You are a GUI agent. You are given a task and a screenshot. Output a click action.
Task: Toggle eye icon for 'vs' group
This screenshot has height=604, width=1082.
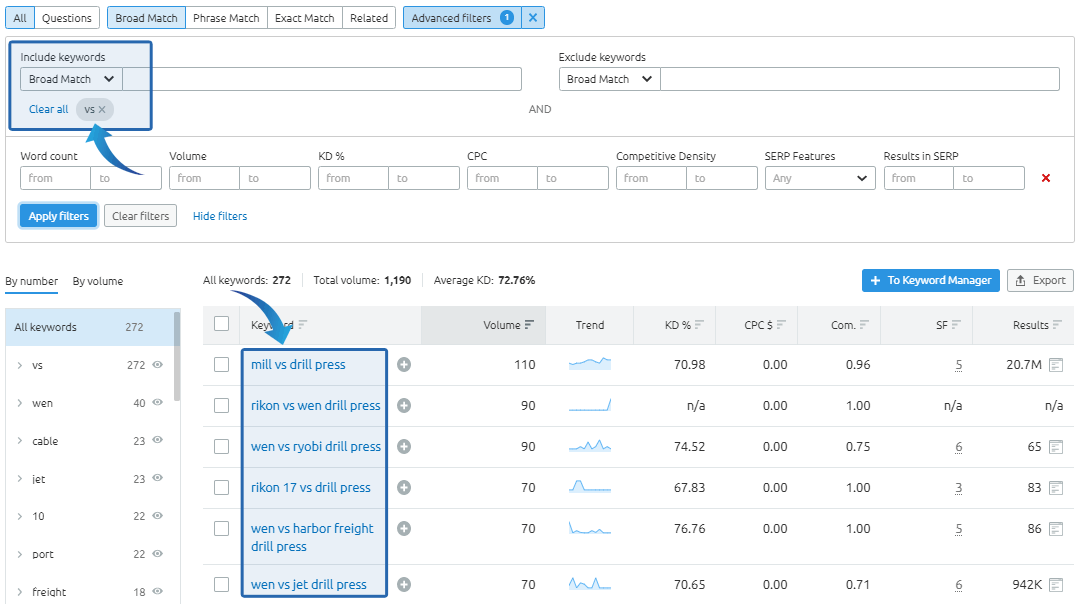click(157, 364)
